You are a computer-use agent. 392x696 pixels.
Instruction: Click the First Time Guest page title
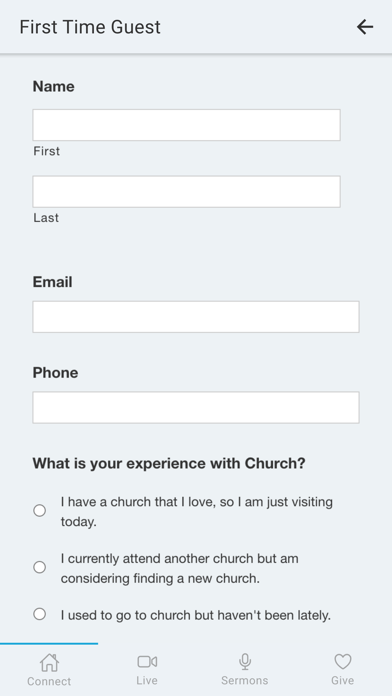coord(90,27)
